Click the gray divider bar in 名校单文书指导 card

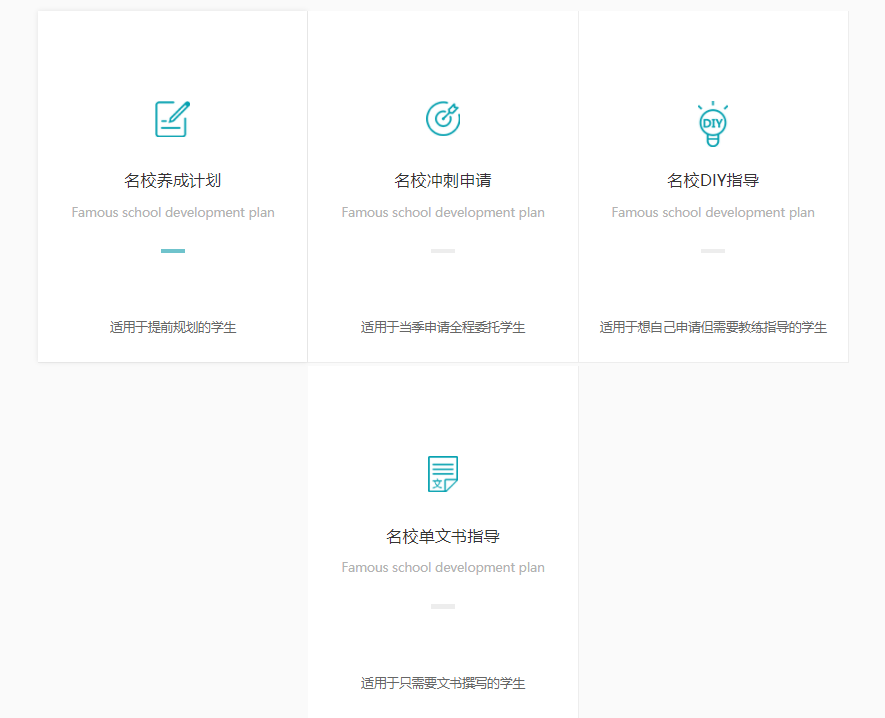tap(443, 606)
